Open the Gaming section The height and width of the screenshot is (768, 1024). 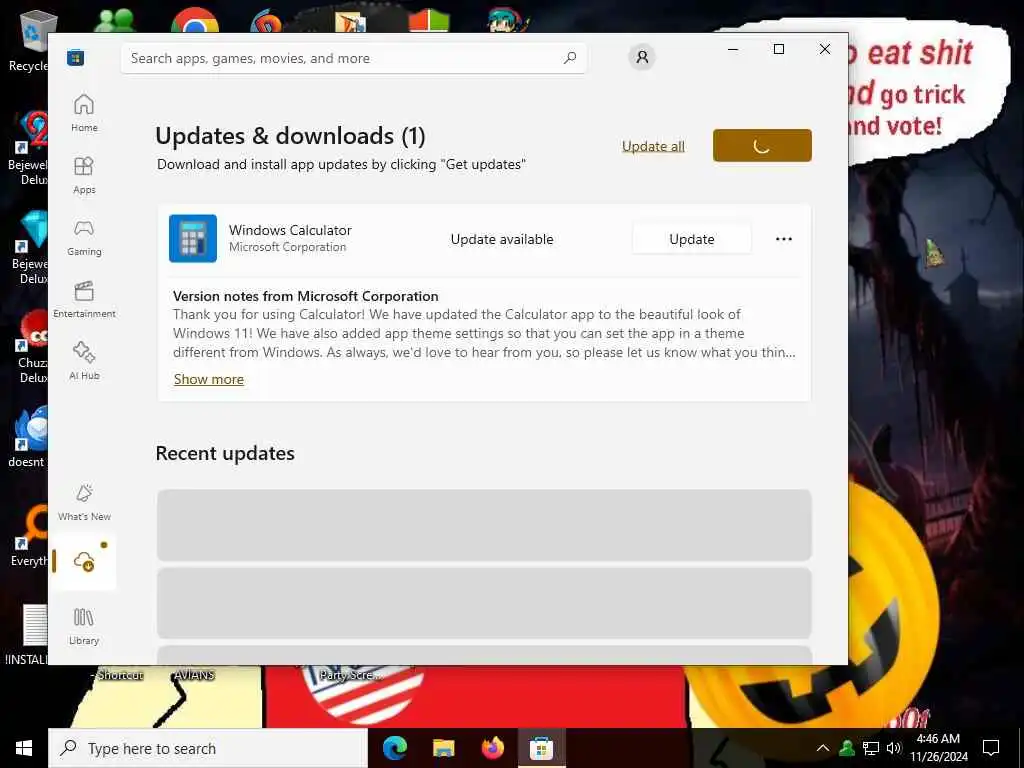[84, 237]
